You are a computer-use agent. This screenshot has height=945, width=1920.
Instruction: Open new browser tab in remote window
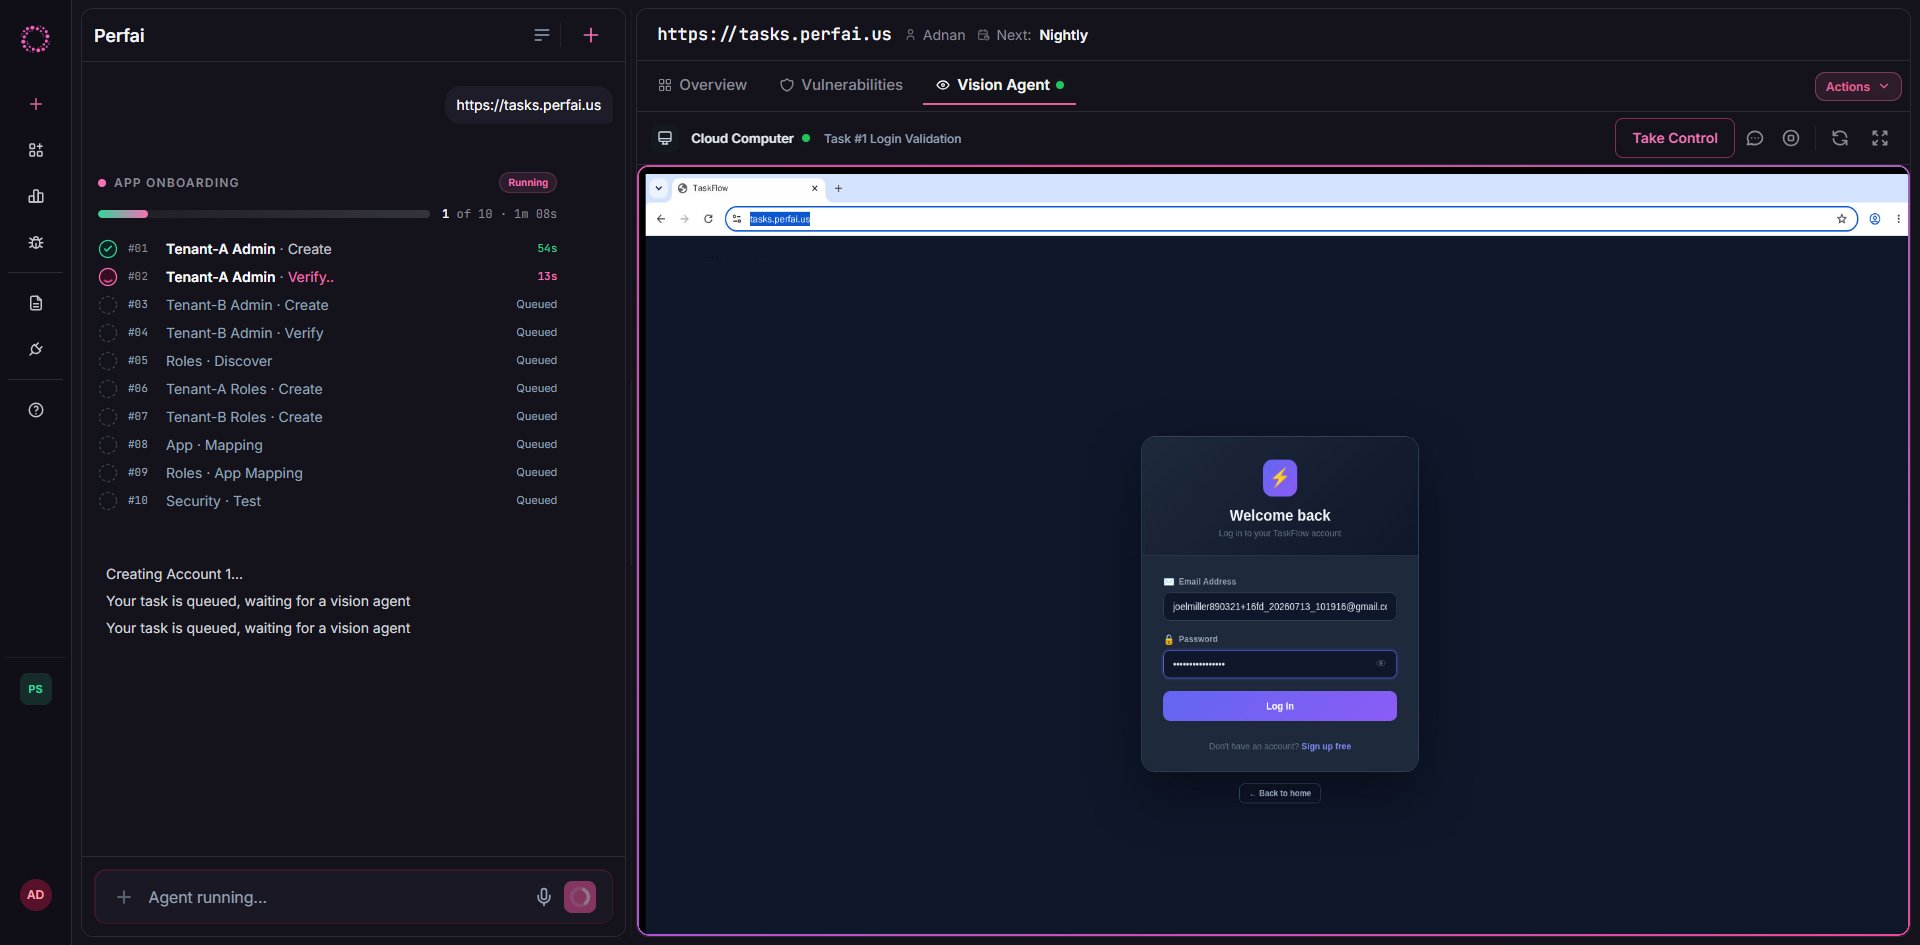click(838, 188)
